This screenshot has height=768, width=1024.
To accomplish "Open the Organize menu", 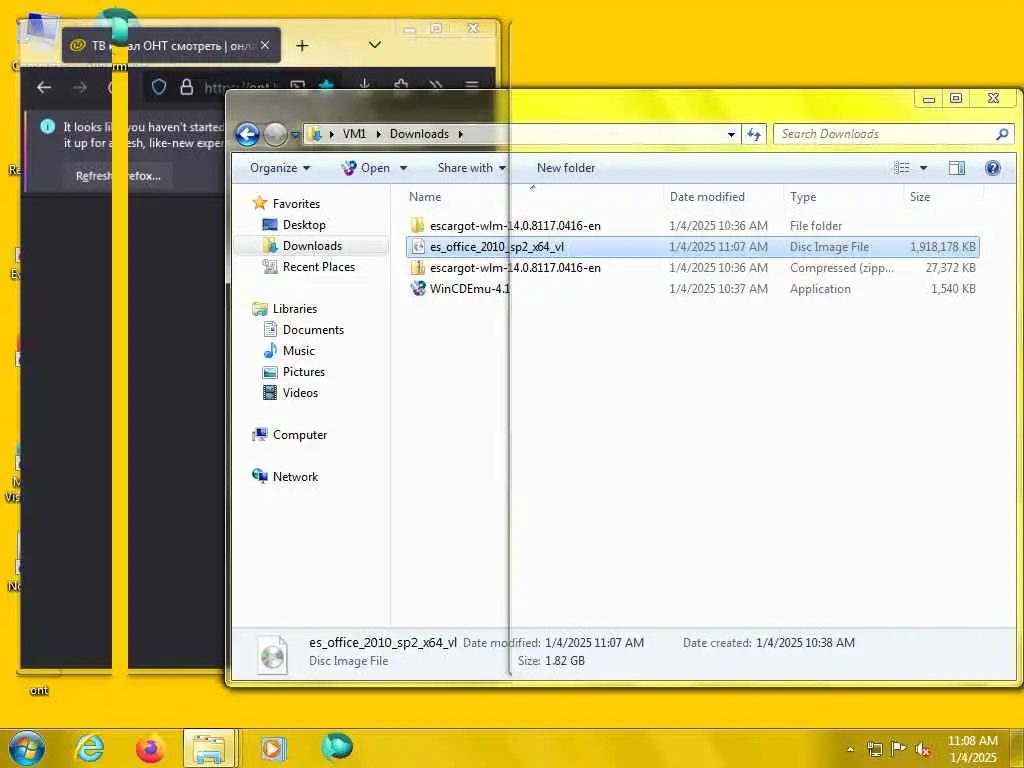I will 280,168.
